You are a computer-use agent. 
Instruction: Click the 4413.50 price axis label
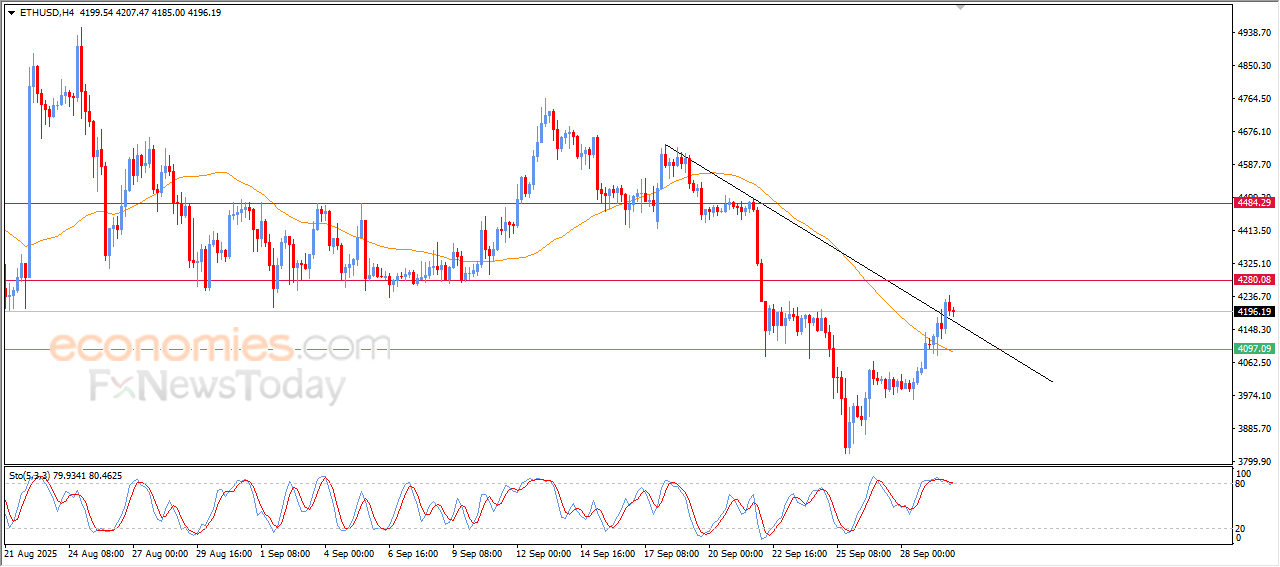pos(1256,231)
